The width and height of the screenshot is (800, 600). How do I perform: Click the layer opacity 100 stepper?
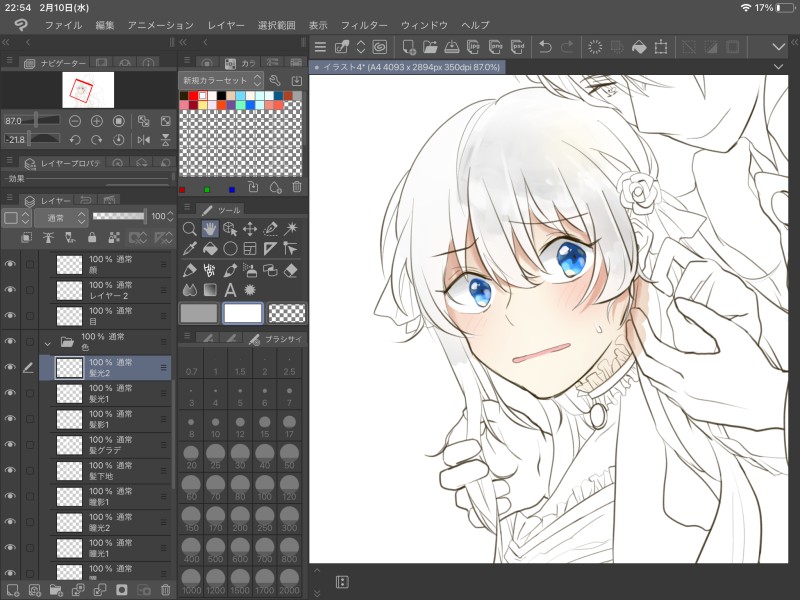click(x=170, y=217)
